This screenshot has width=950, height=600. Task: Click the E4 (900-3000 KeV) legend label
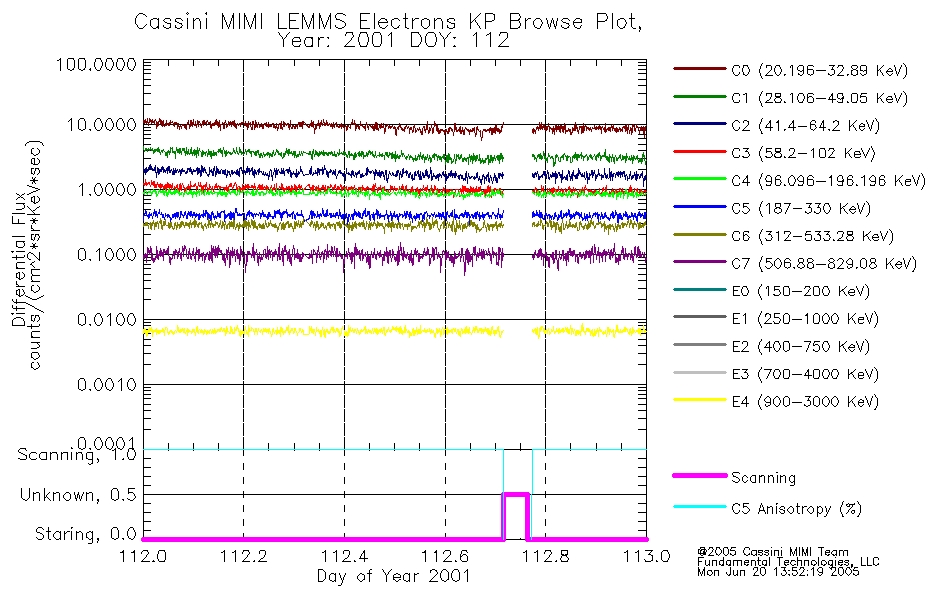click(x=805, y=402)
